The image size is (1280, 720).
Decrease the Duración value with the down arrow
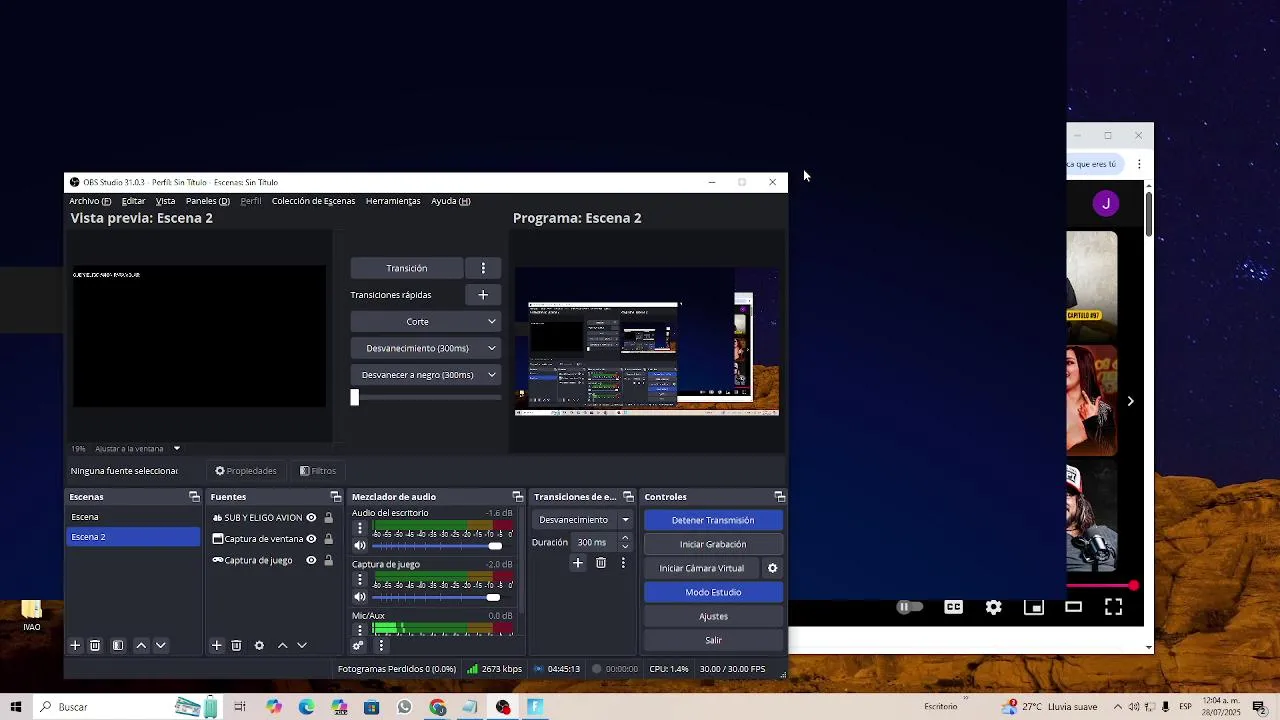[x=625, y=547]
